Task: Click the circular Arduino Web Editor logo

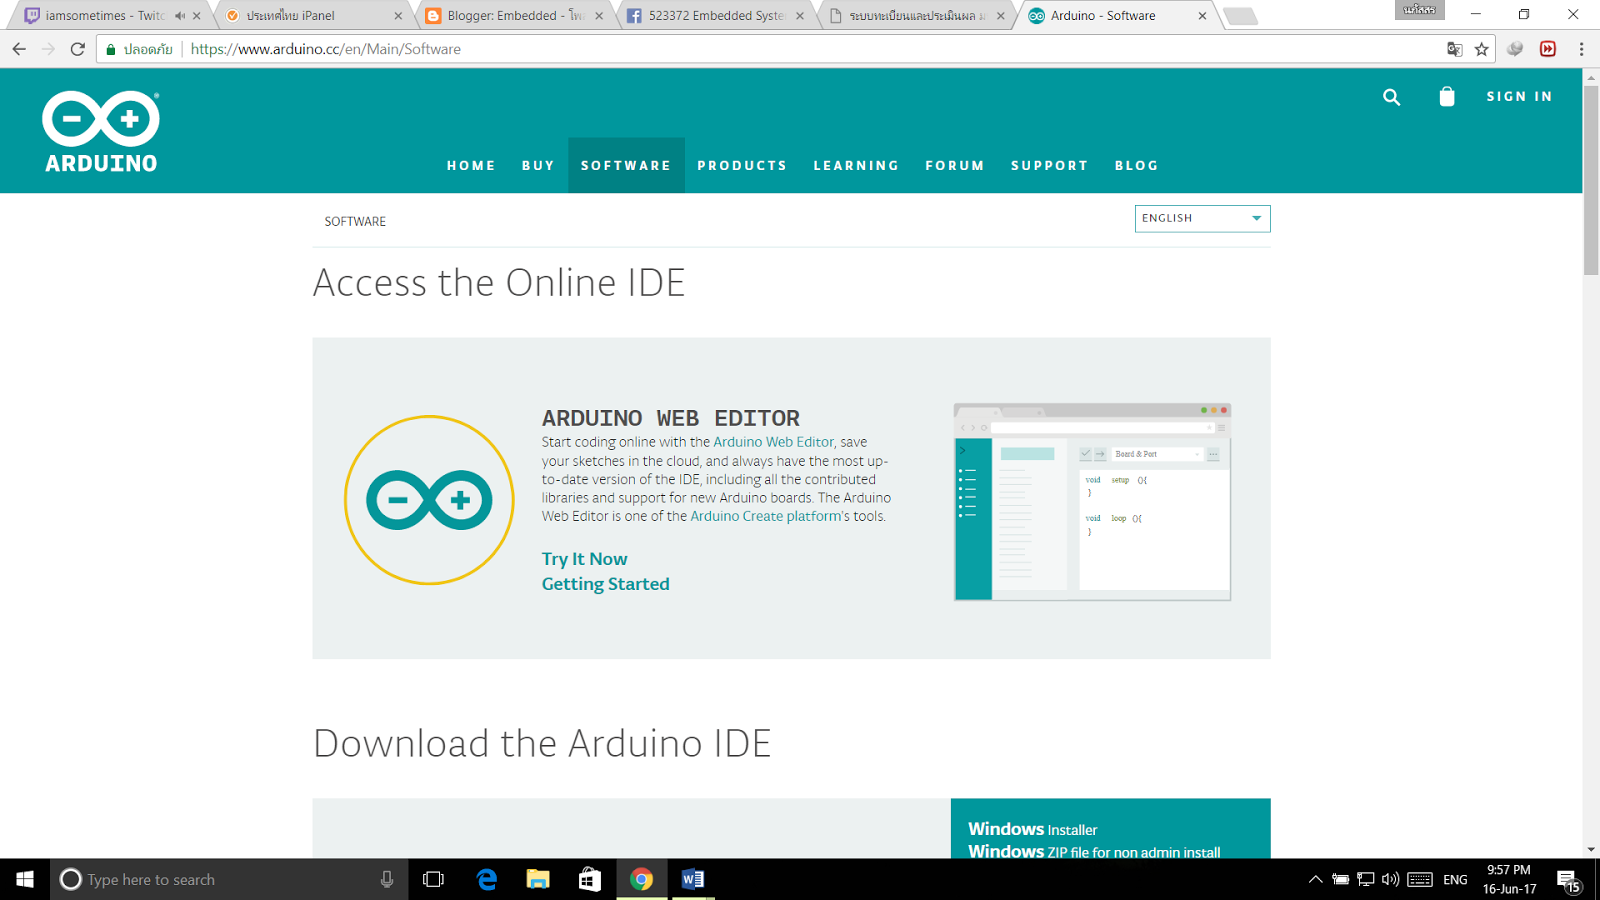Action: [429, 499]
